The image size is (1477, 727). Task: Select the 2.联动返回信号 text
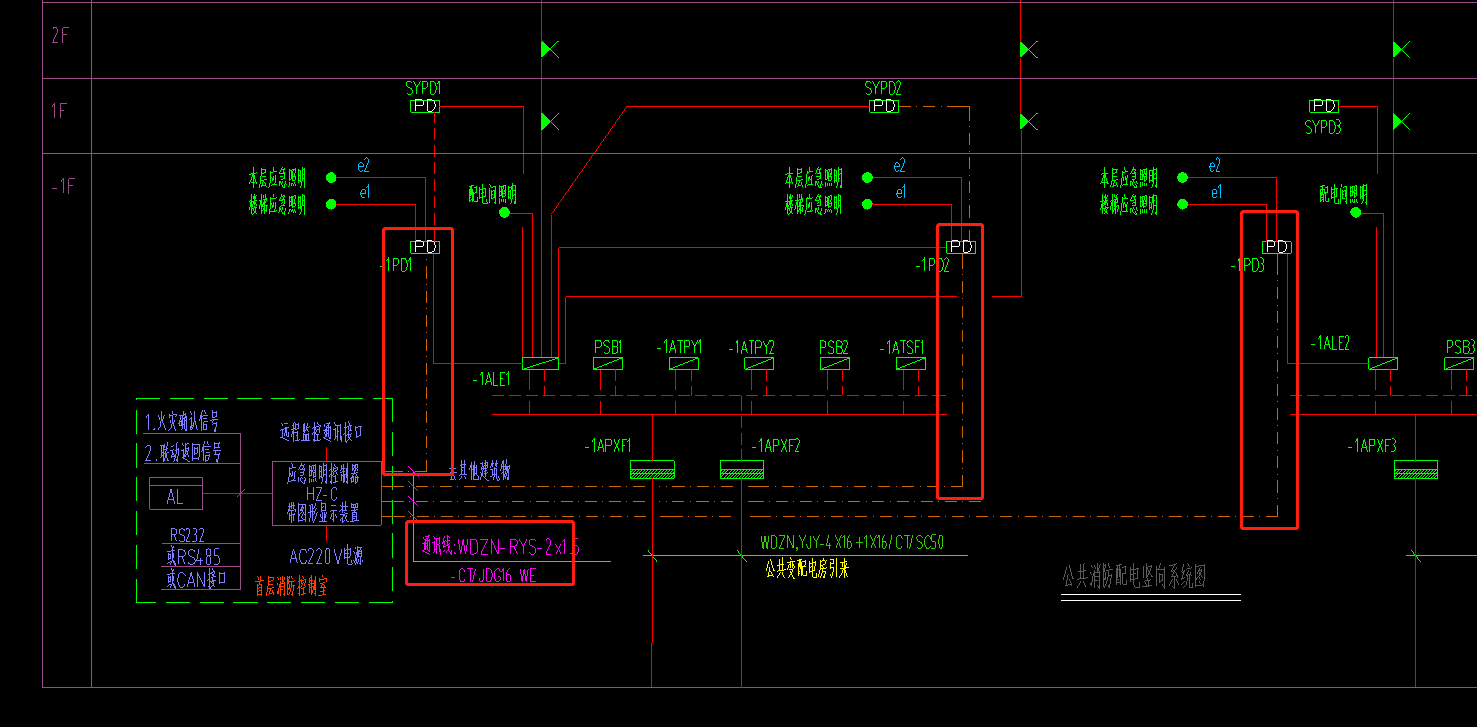pos(182,452)
